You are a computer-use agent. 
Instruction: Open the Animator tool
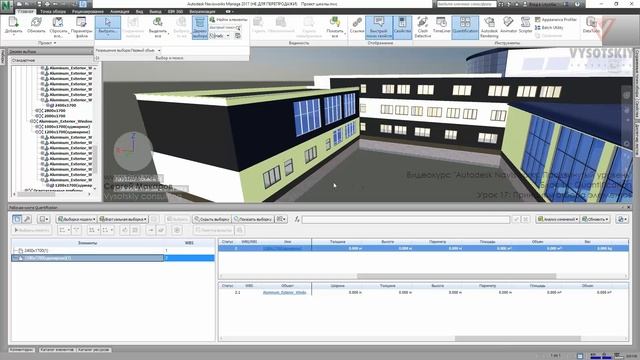pyautogui.click(x=508, y=25)
